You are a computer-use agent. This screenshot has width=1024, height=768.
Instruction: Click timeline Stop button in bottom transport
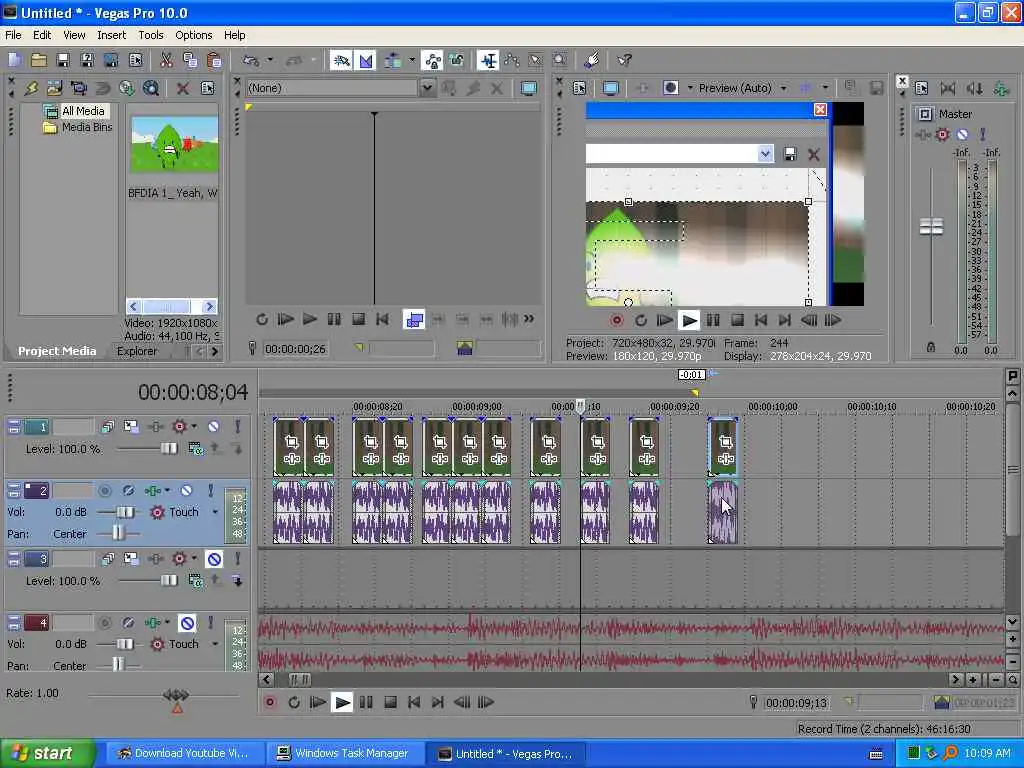tap(390, 702)
